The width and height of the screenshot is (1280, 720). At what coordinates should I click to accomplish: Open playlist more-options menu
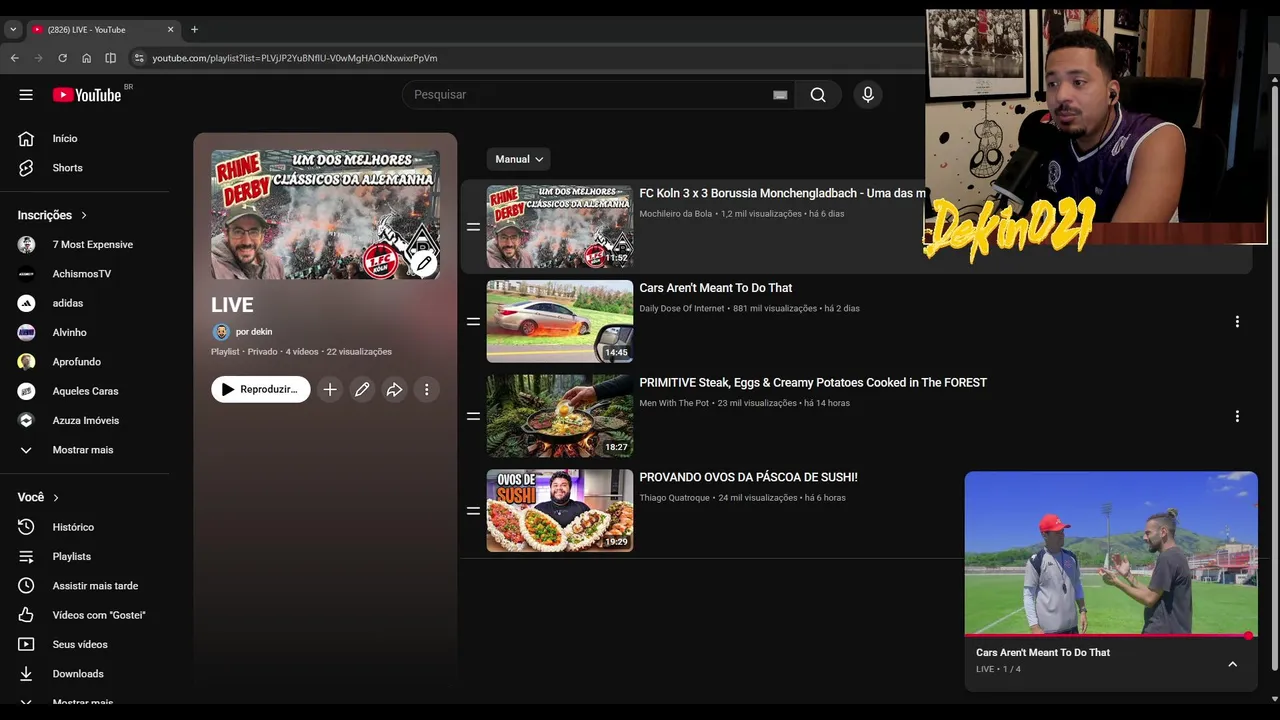click(x=426, y=390)
